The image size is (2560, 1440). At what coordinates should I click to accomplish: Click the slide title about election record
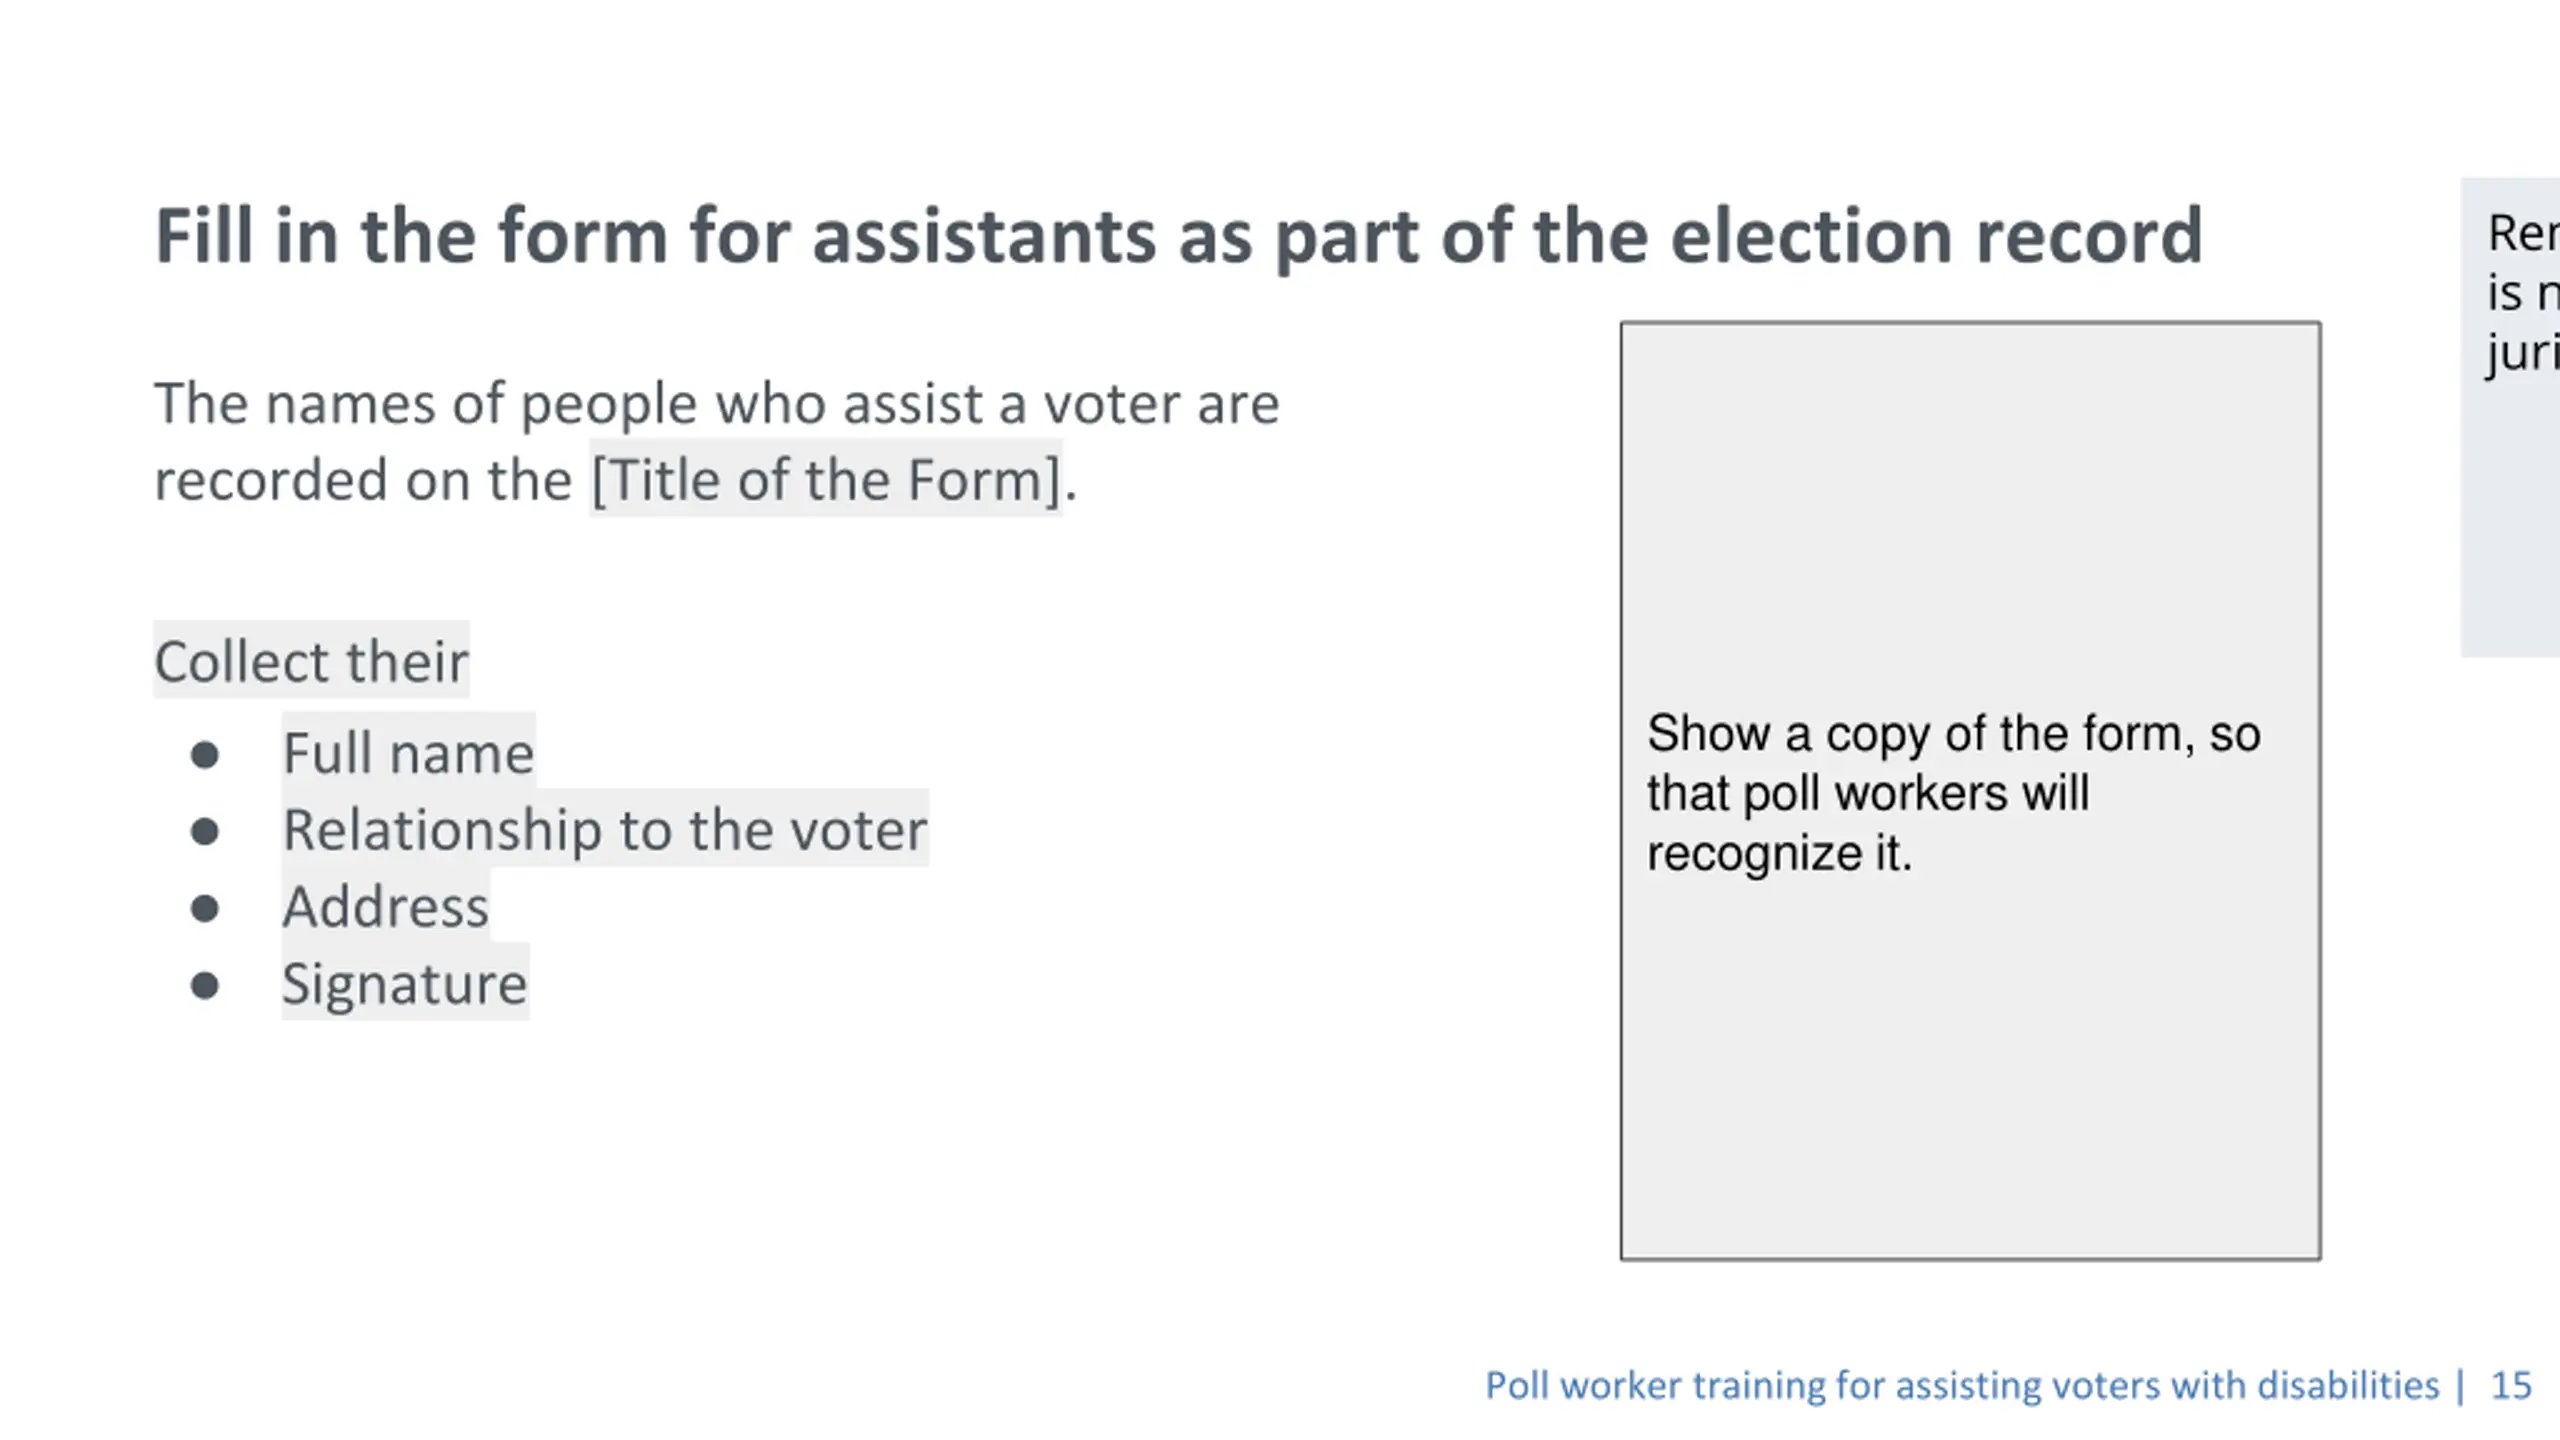(1178, 237)
